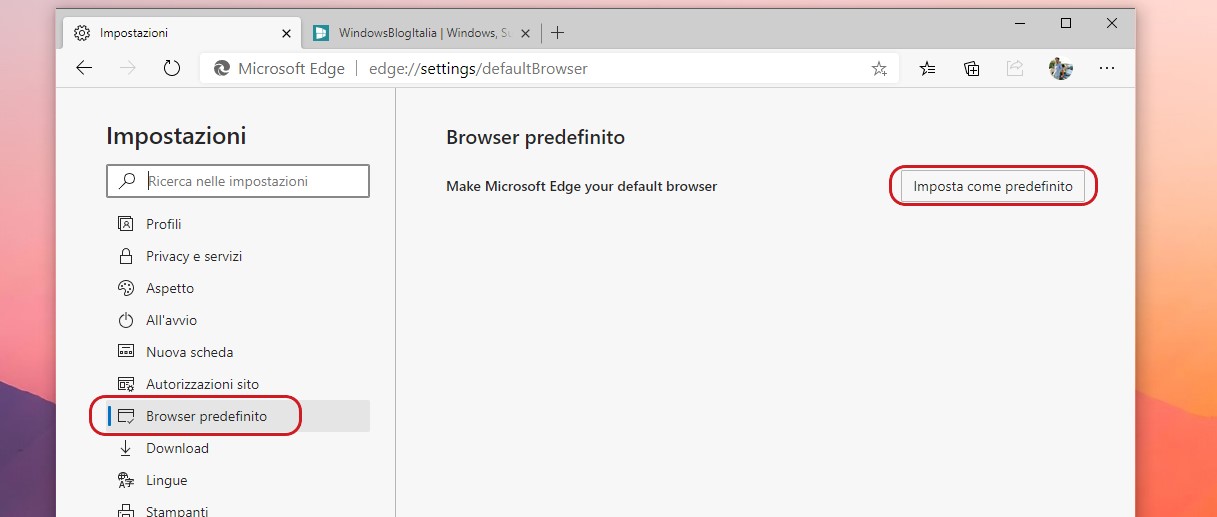Screen dimensions: 1217x517
Task: Click the Aspetto palette icon
Action: 126,288
